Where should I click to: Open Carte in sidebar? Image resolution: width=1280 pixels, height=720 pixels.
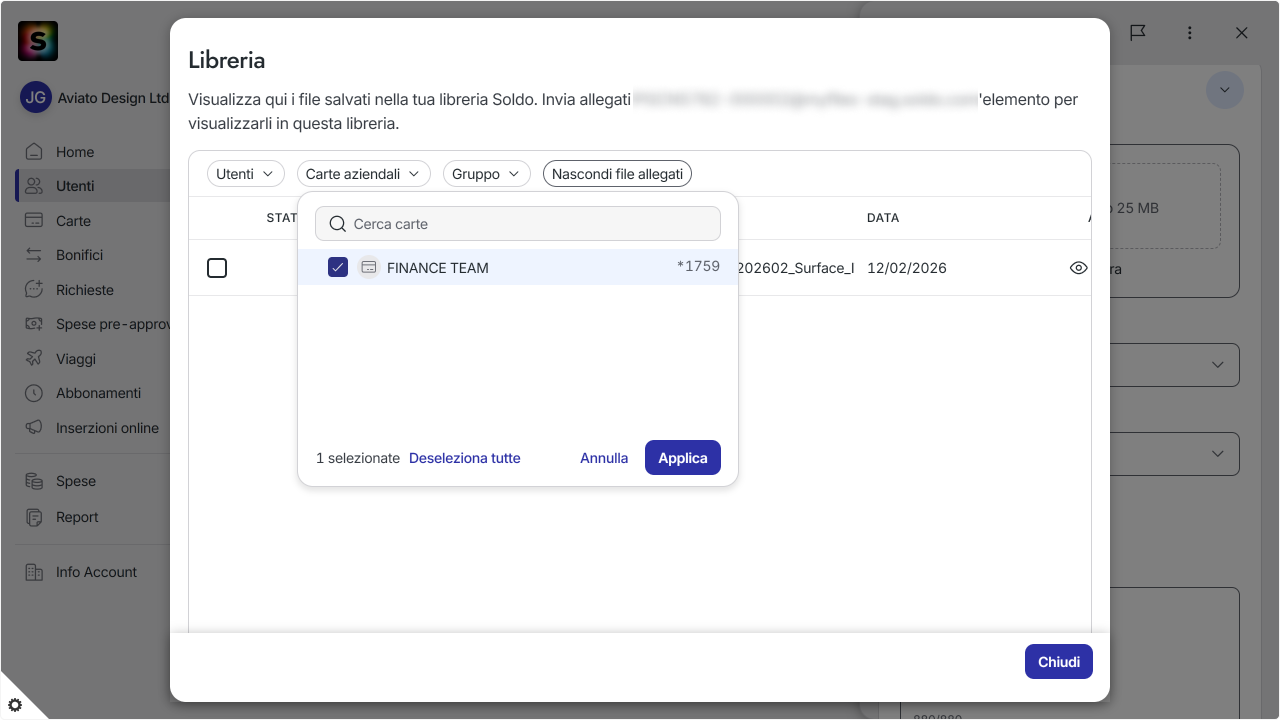(x=73, y=221)
